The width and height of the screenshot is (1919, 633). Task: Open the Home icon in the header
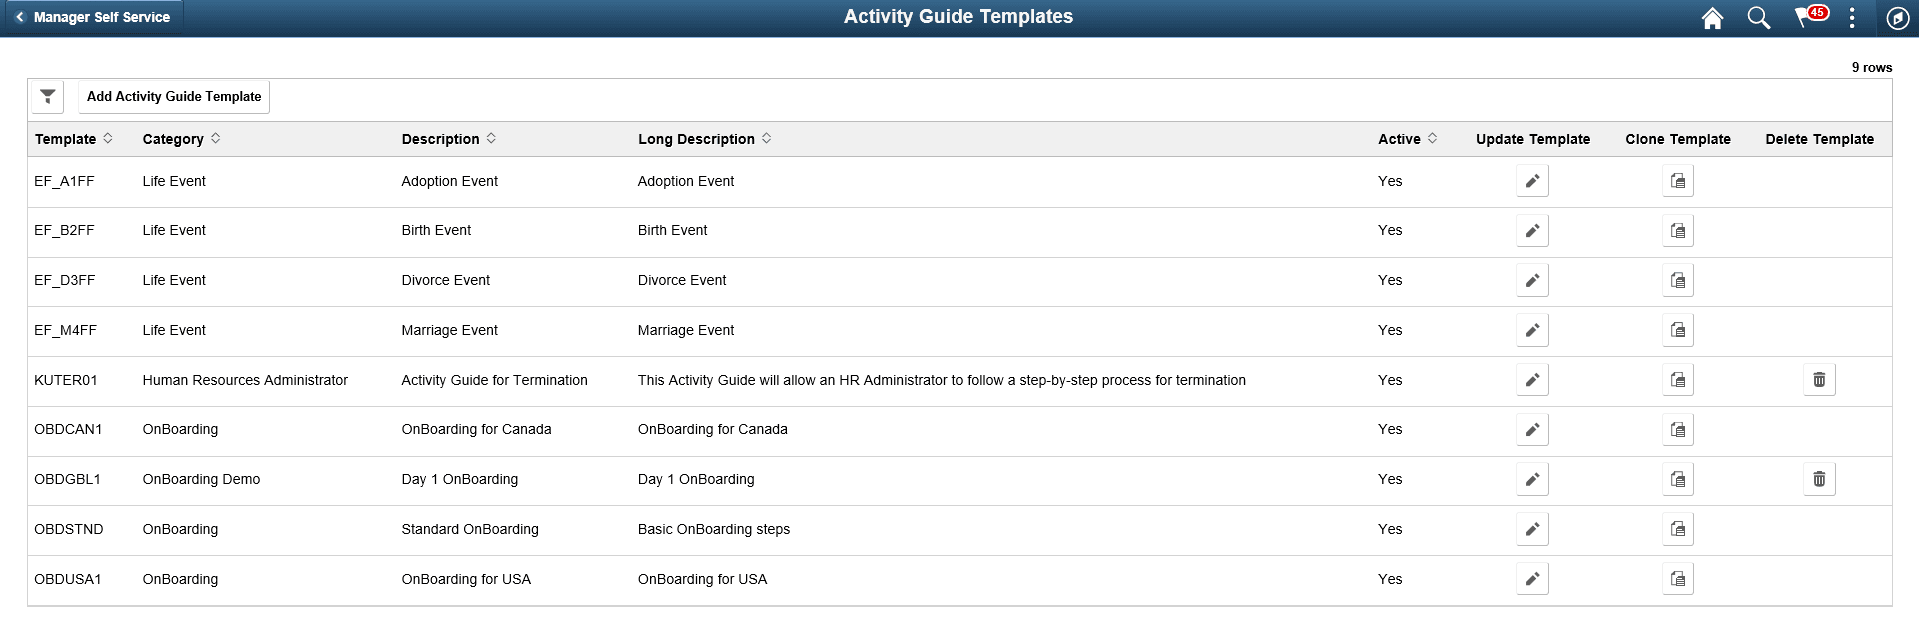point(1712,17)
